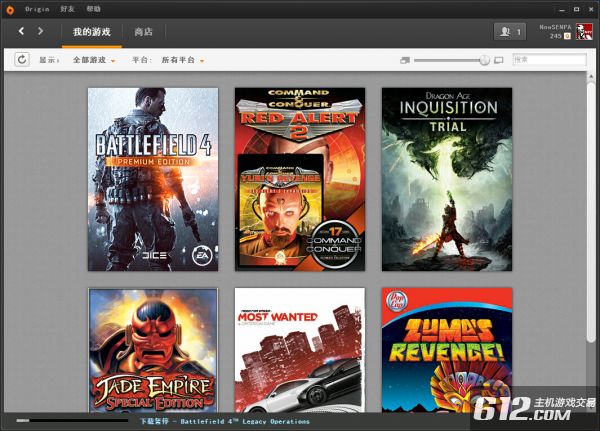Select Jade Empire Special Edition tile
The height and width of the screenshot is (431, 600).
point(153,350)
